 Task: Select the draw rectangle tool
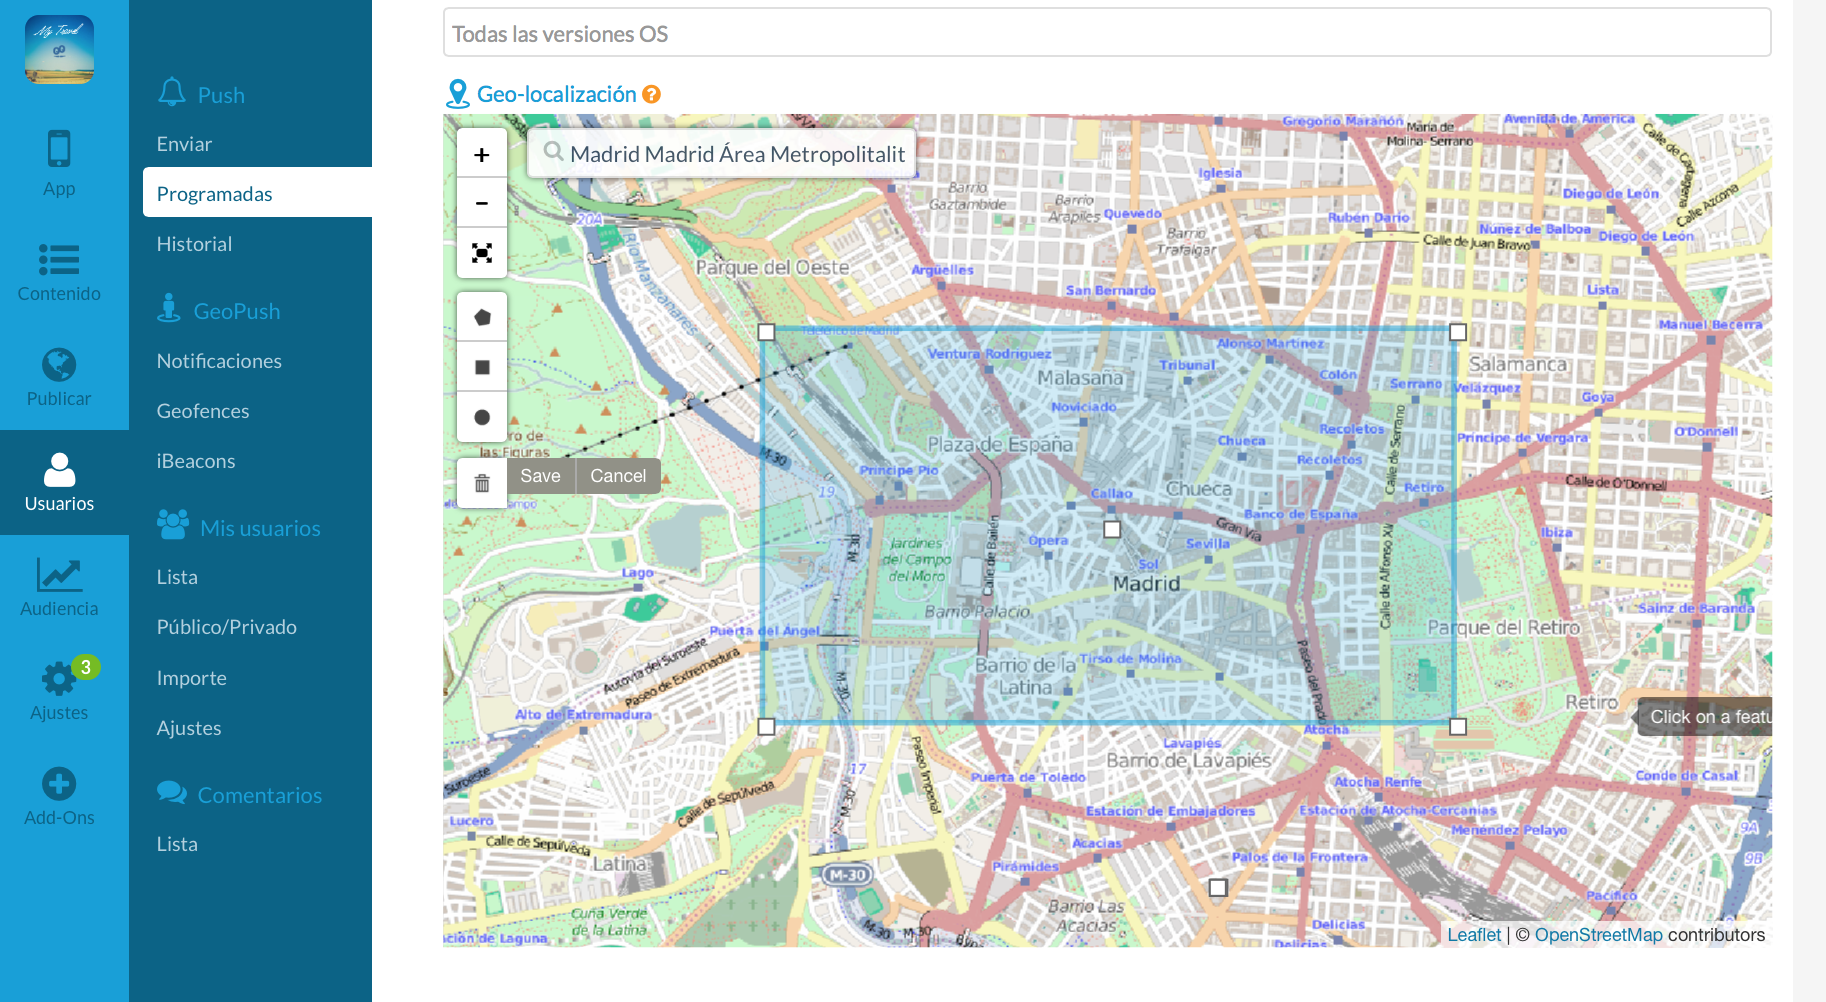(482, 368)
